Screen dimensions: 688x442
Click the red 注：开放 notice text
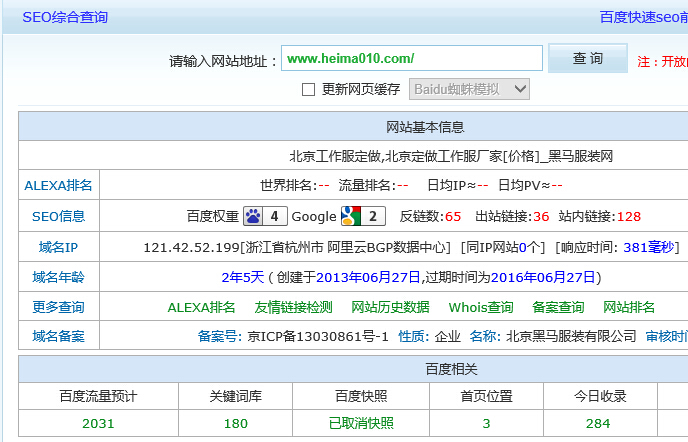click(x=663, y=61)
